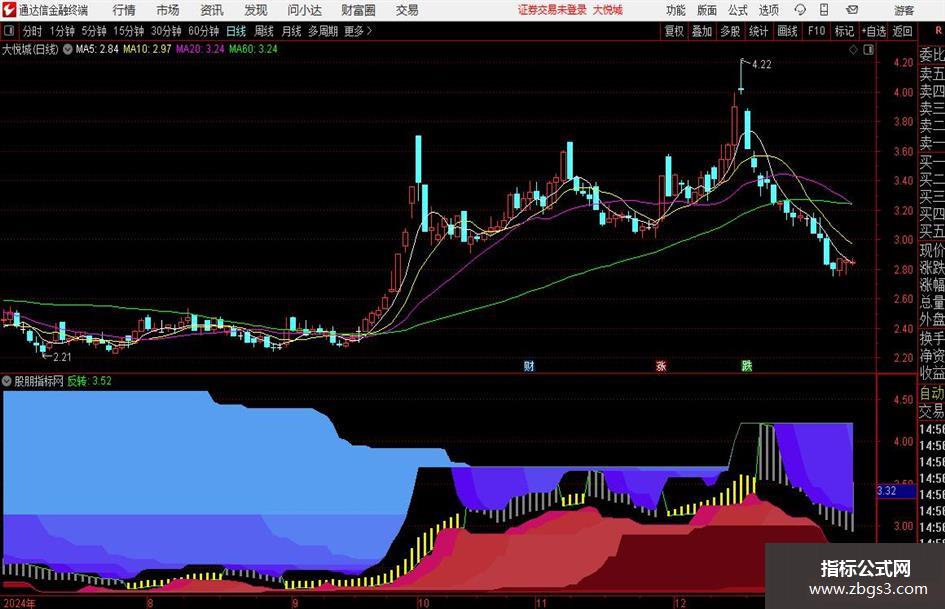945x609 pixels.
Task: Click the F10 company info button
Action: pos(817,31)
